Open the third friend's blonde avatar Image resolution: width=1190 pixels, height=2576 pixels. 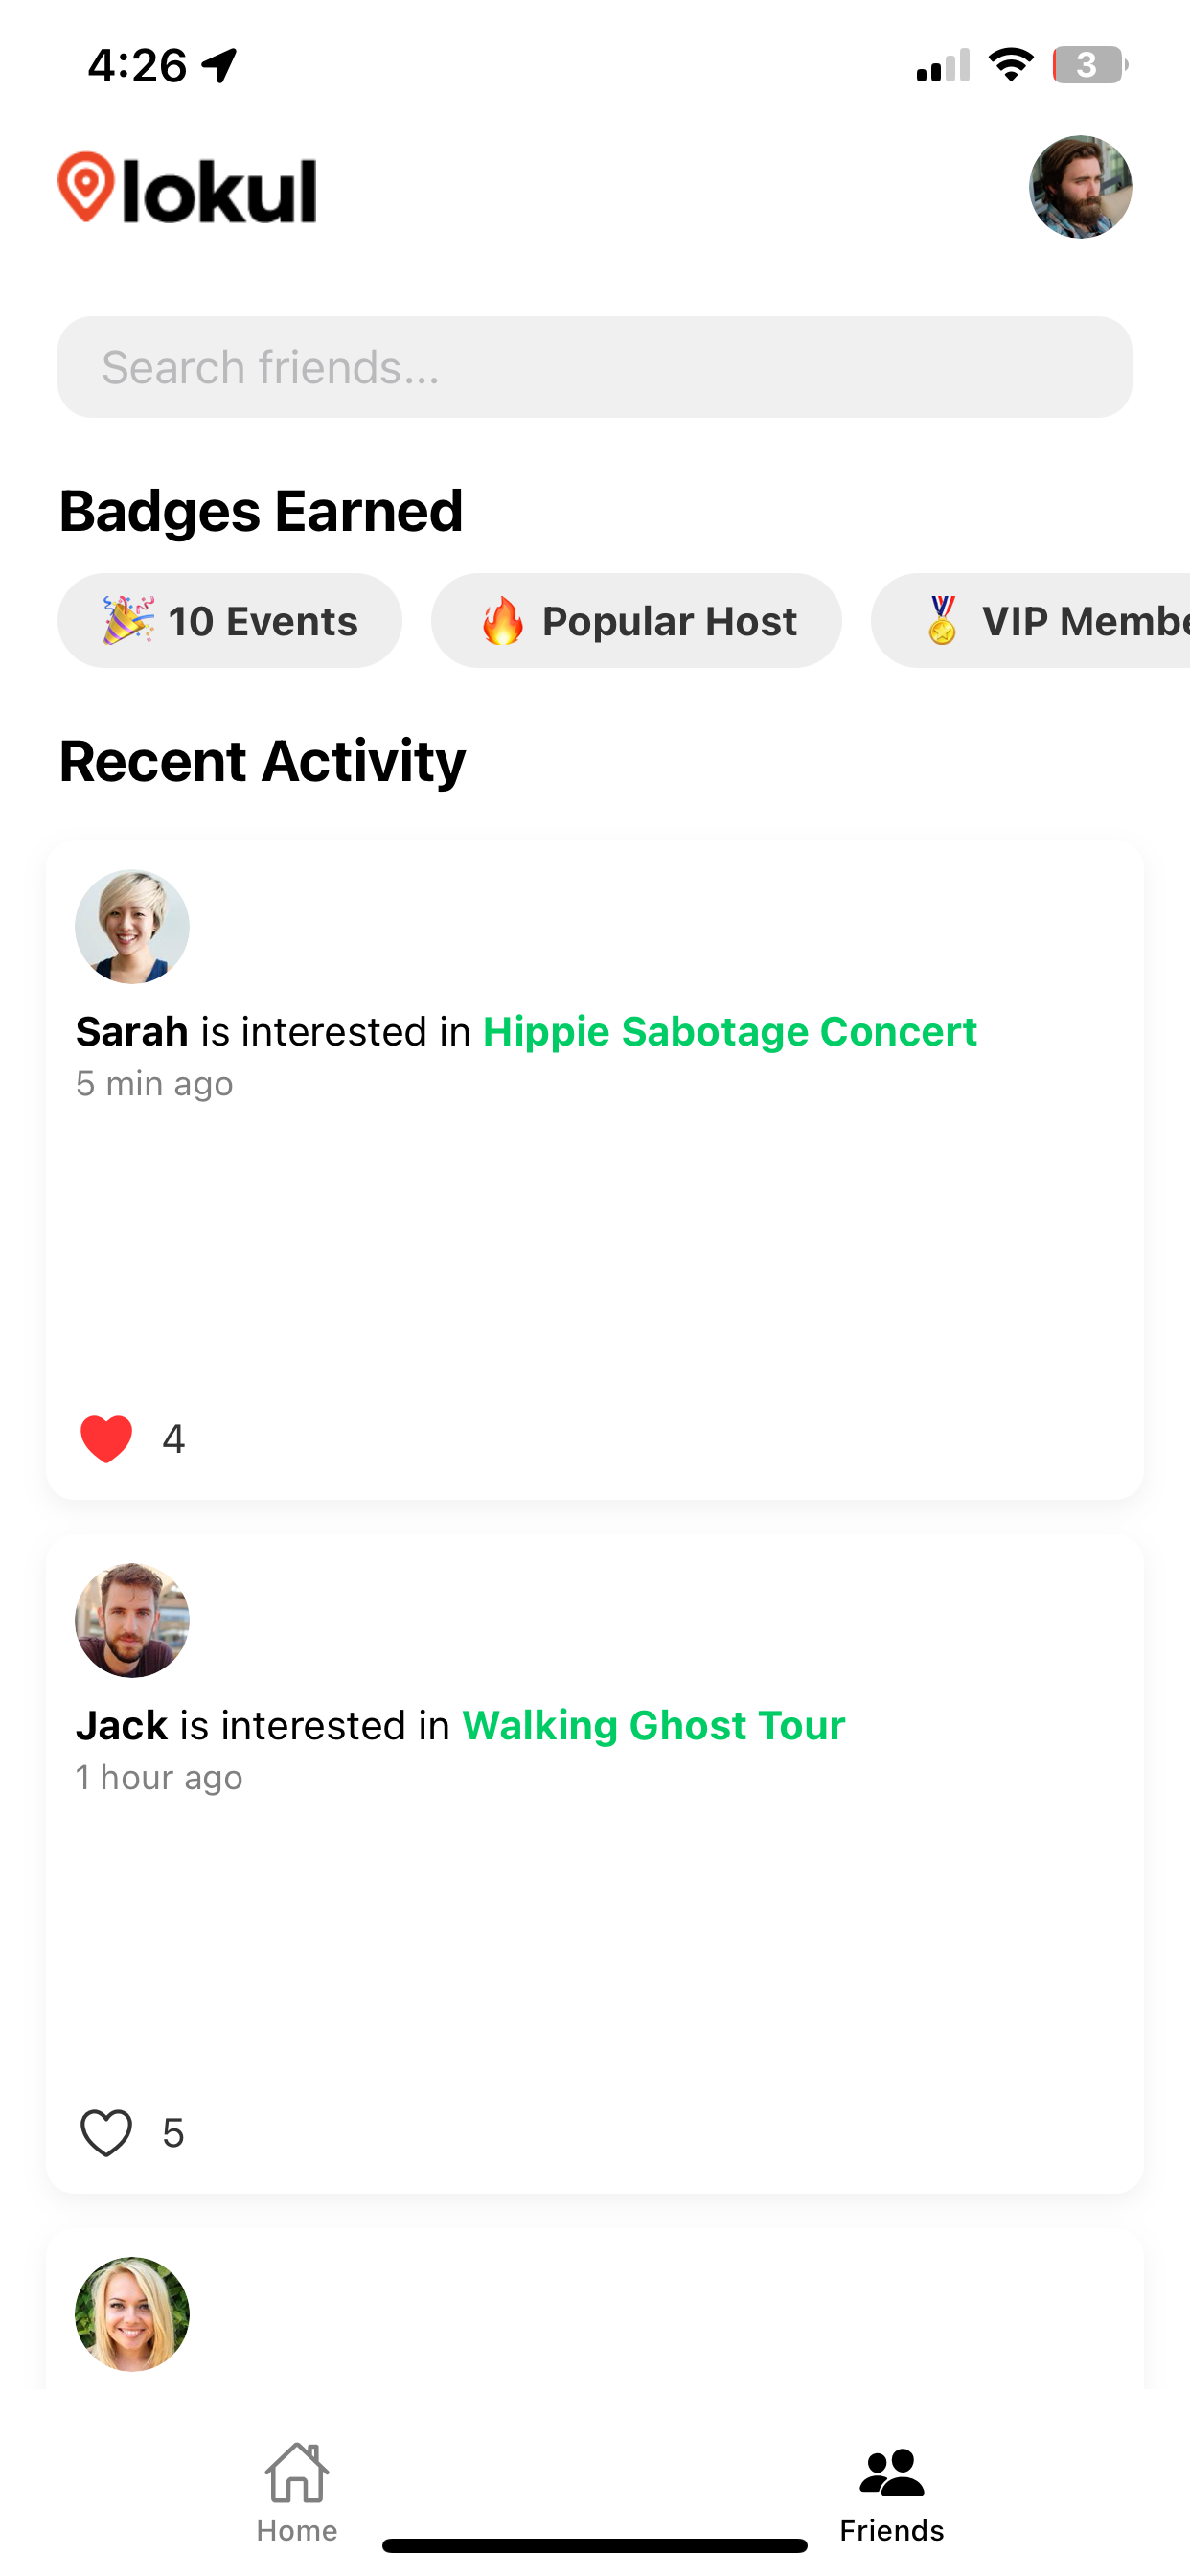point(132,2314)
